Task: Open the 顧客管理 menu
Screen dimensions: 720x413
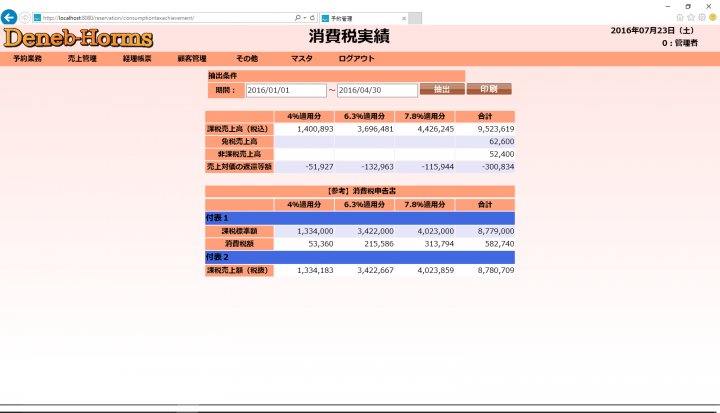Action: click(192, 59)
